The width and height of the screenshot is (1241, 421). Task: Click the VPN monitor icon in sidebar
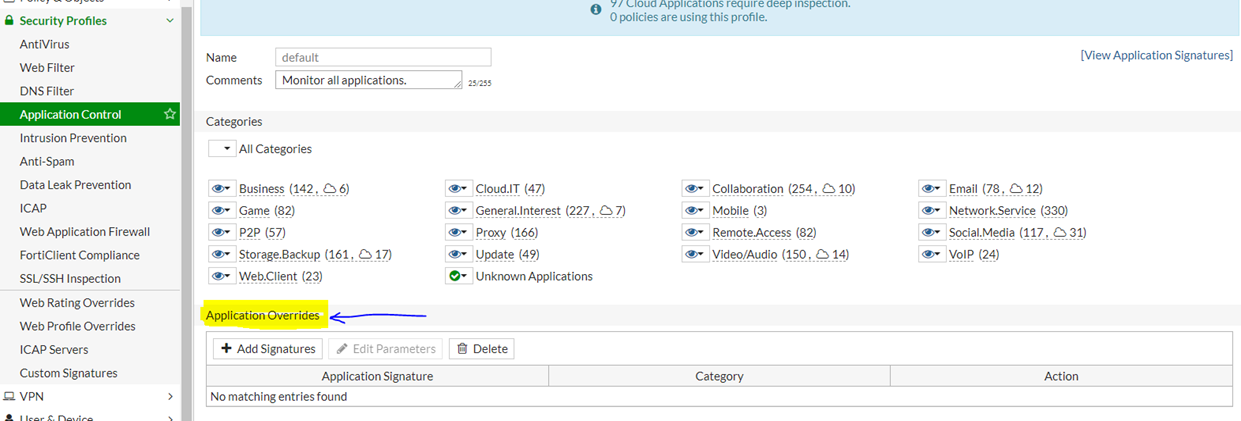(9, 397)
